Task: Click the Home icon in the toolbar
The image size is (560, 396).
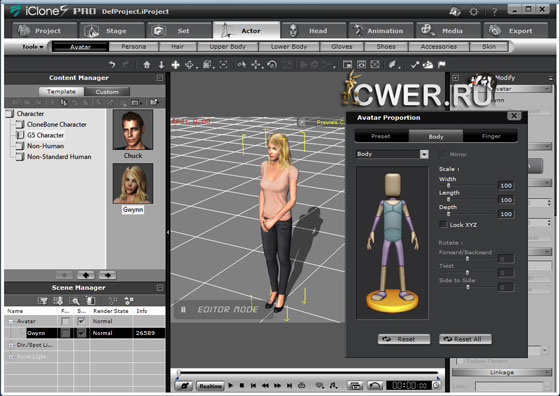Action: [147, 65]
